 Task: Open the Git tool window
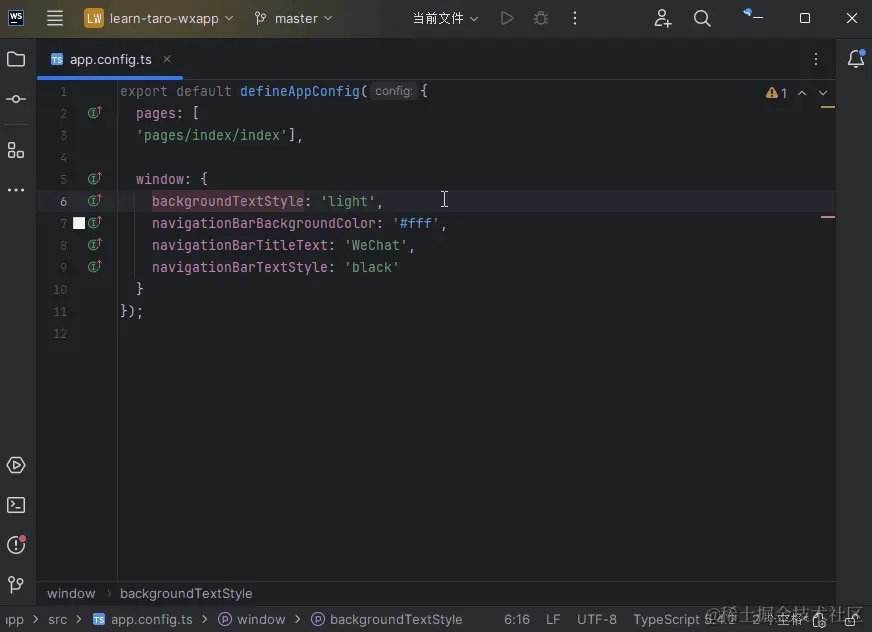pyautogui.click(x=16, y=584)
